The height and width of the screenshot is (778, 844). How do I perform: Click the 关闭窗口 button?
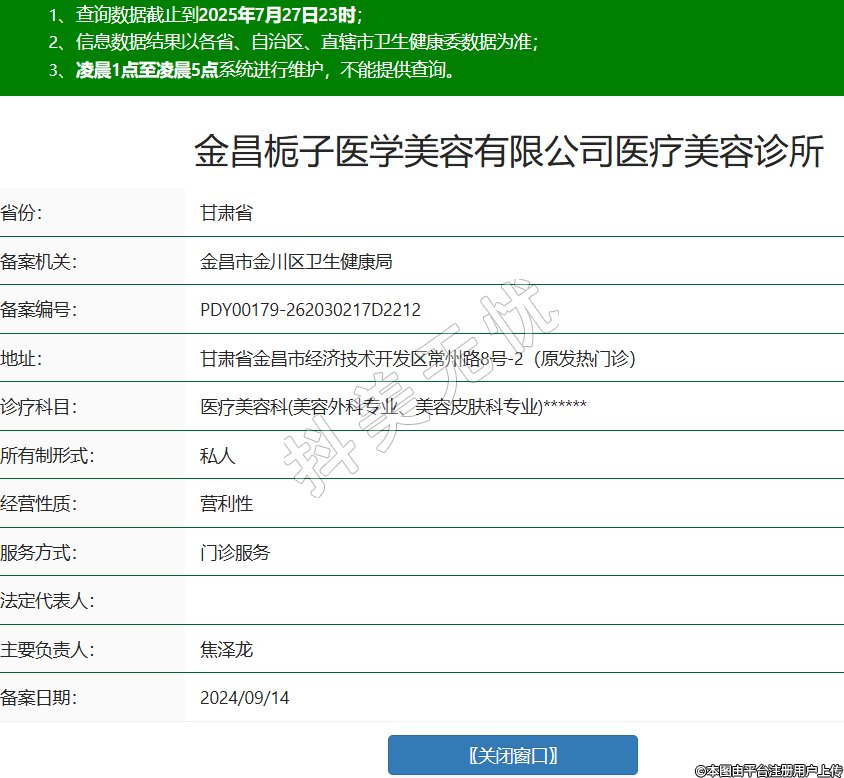tap(512, 755)
